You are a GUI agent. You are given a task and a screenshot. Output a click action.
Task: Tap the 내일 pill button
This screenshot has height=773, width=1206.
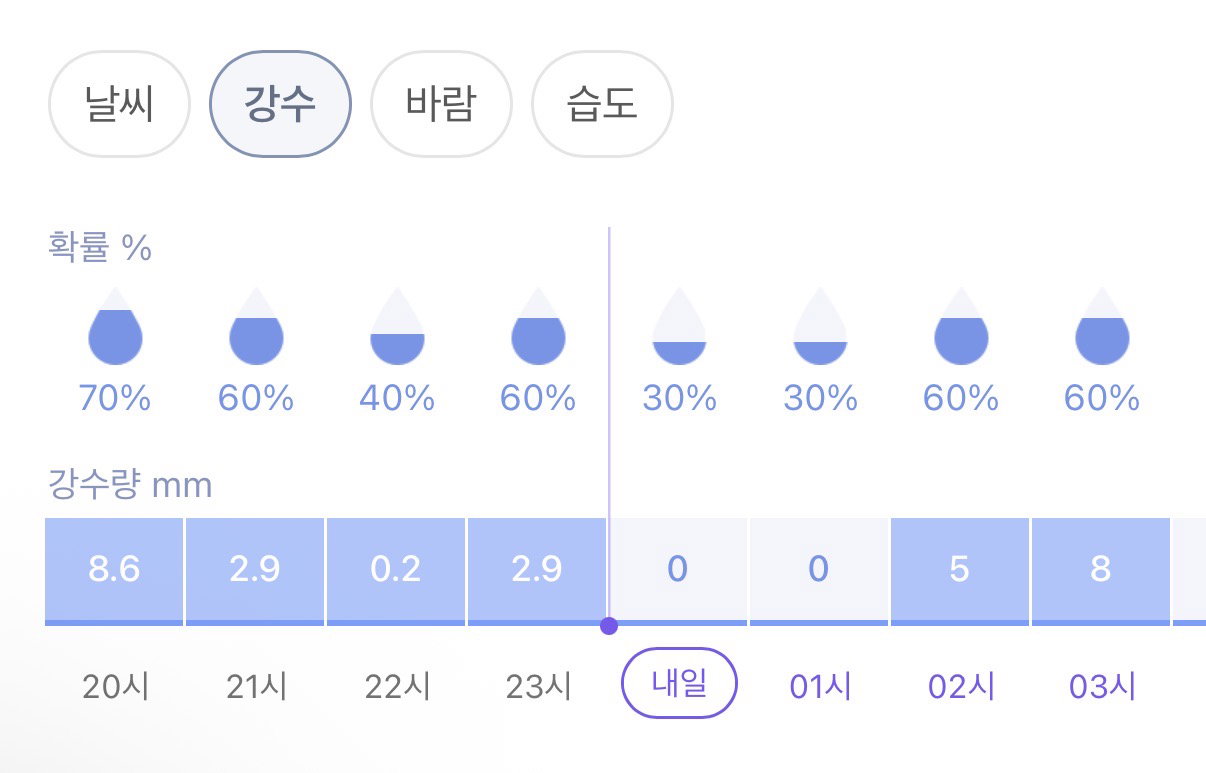tap(679, 685)
